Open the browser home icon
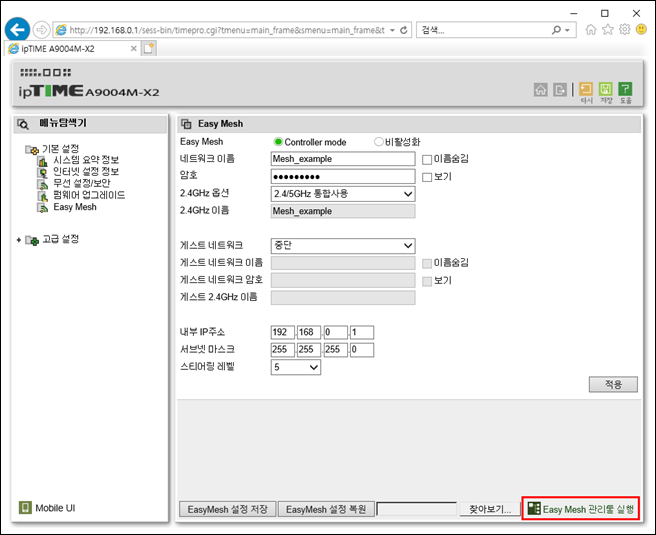Screen dimensions: 656x535 tap(591, 30)
